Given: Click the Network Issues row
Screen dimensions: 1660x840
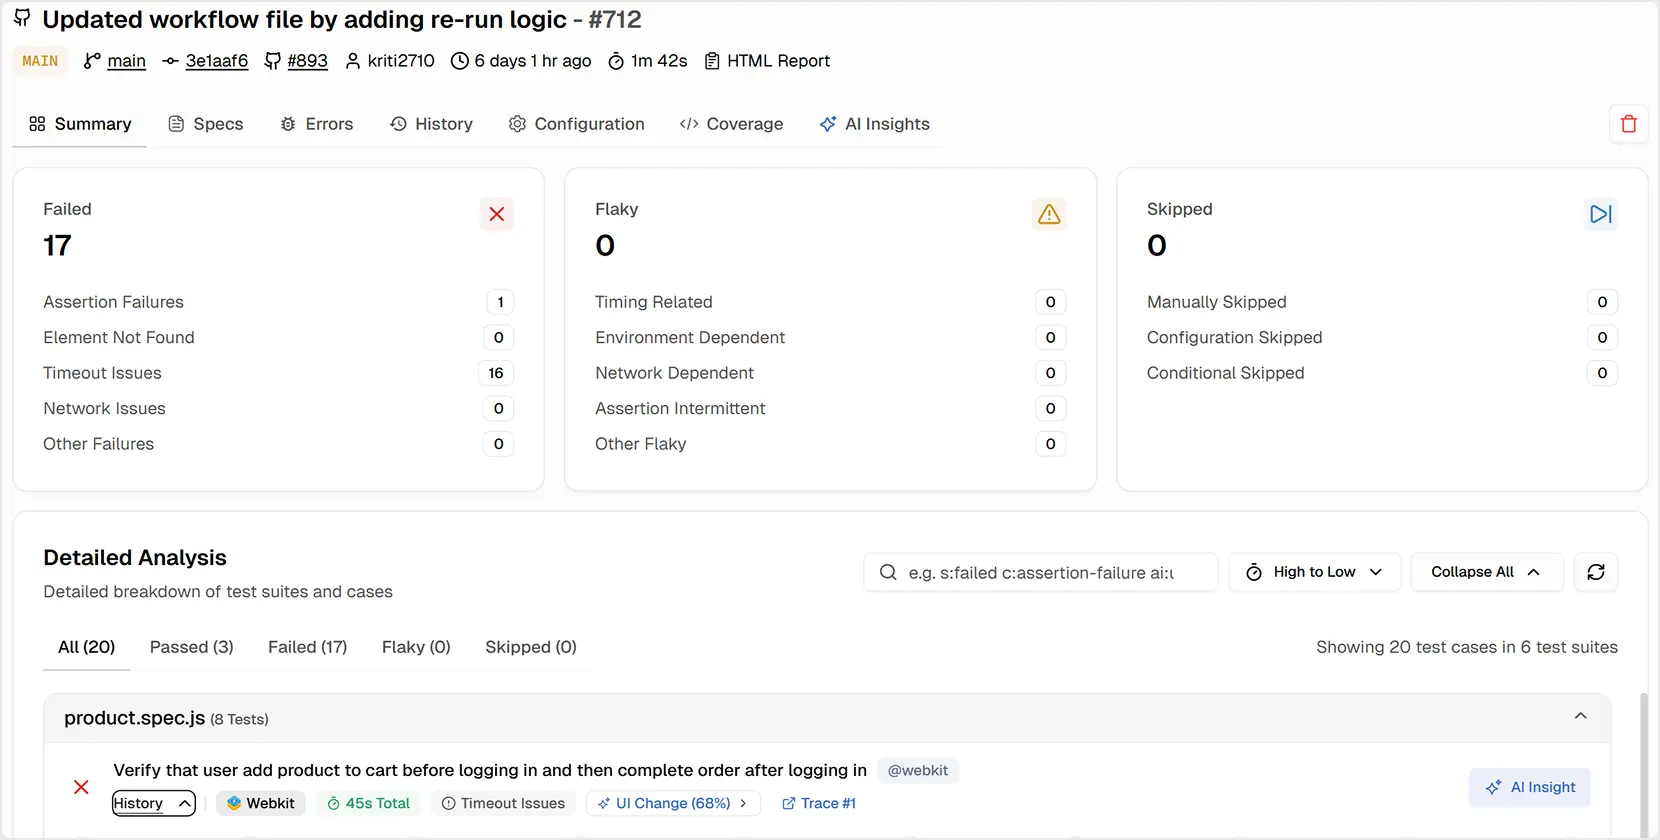Looking at the screenshot, I should [x=278, y=408].
